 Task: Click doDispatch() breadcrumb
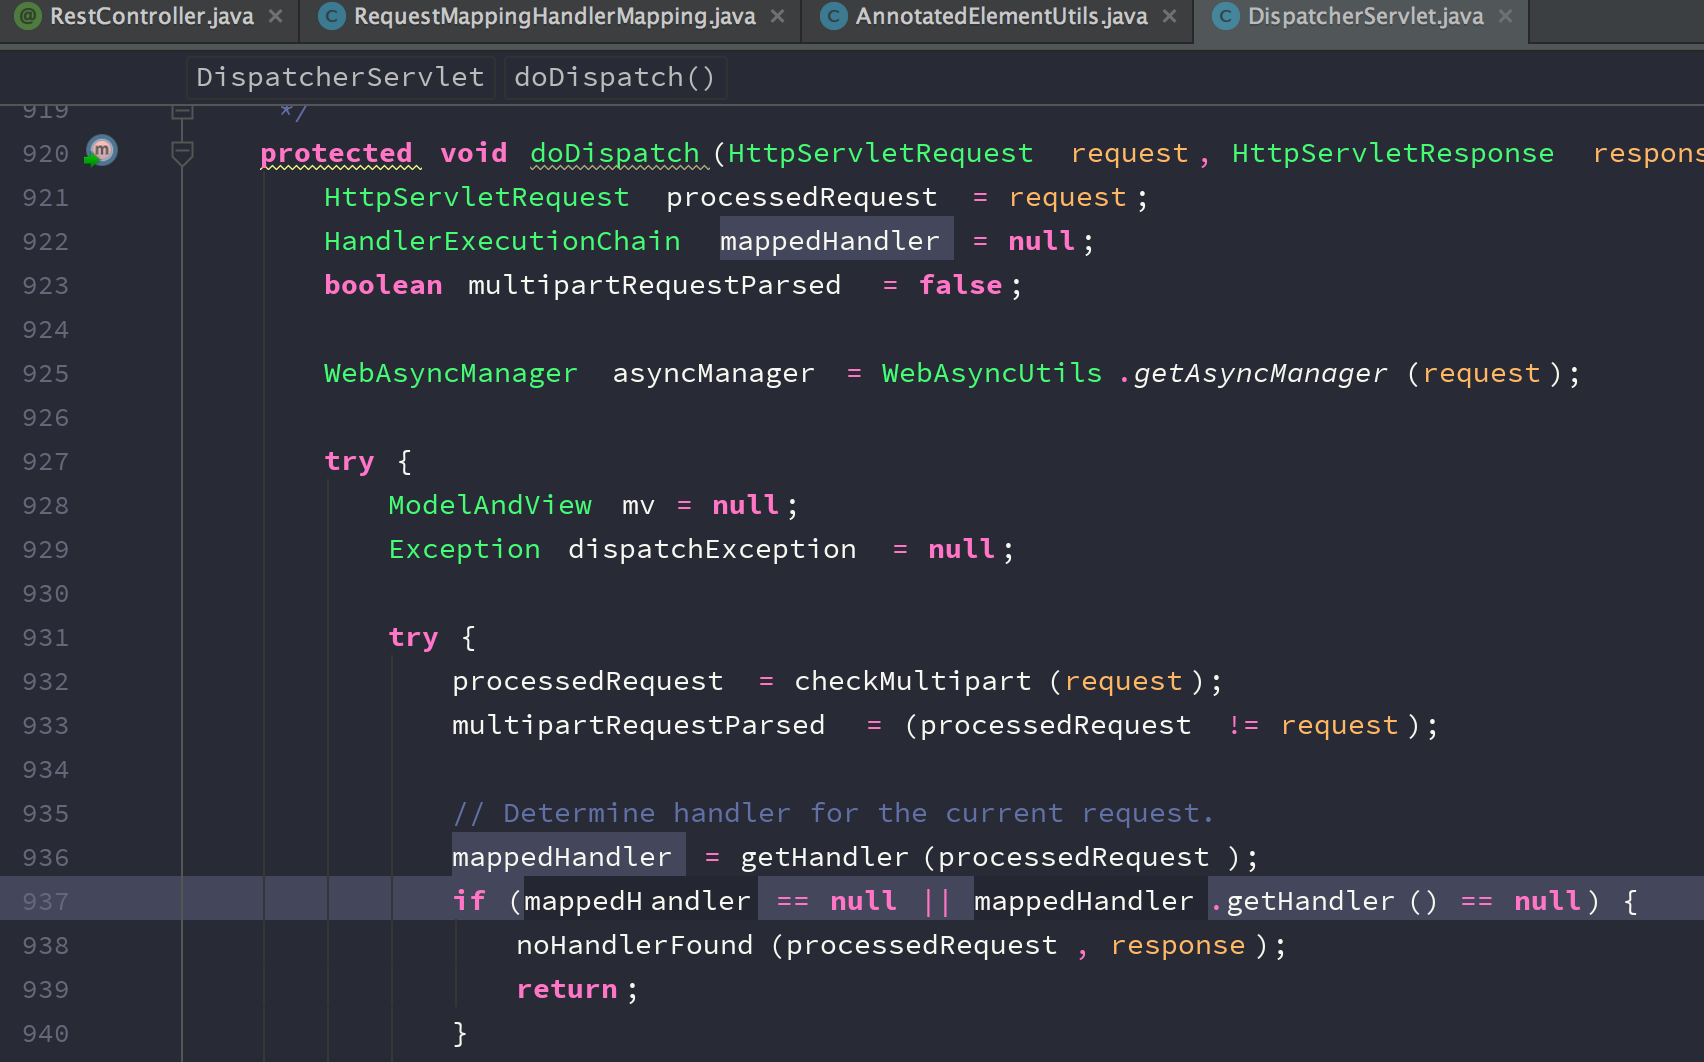pyautogui.click(x=615, y=77)
